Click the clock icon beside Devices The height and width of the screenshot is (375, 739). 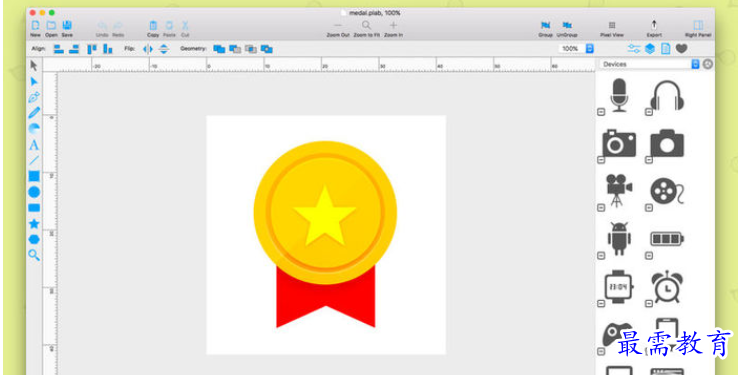point(708,64)
